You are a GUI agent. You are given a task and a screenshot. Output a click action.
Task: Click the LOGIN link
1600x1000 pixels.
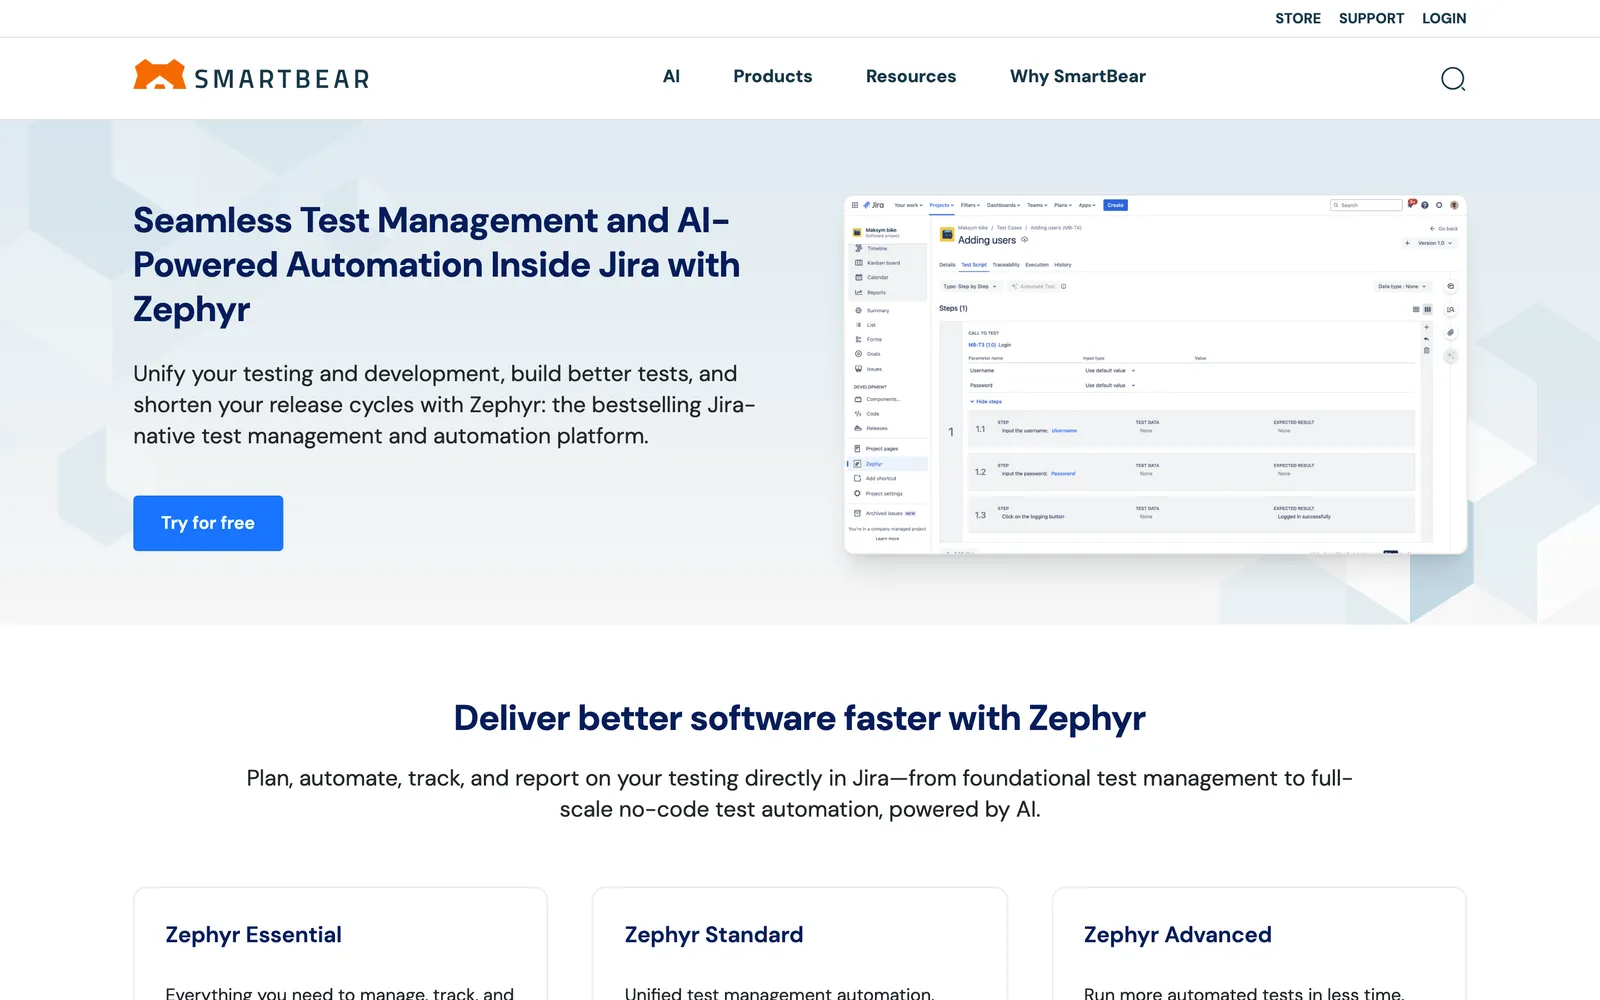(x=1444, y=18)
